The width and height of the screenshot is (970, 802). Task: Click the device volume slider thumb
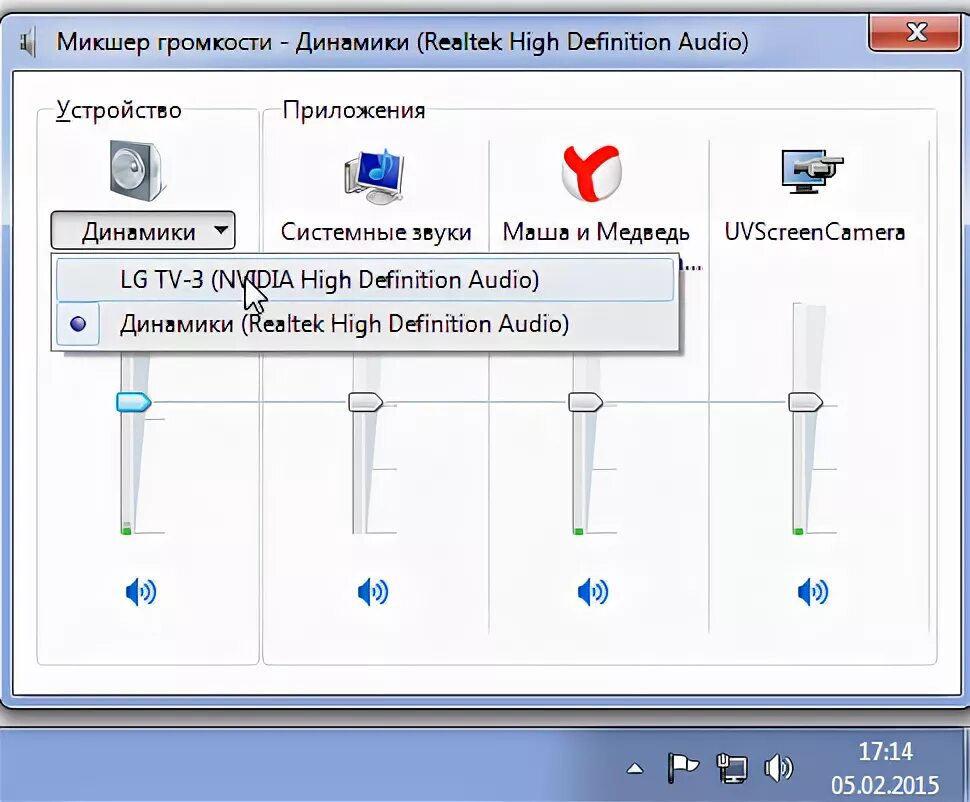point(134,402)
